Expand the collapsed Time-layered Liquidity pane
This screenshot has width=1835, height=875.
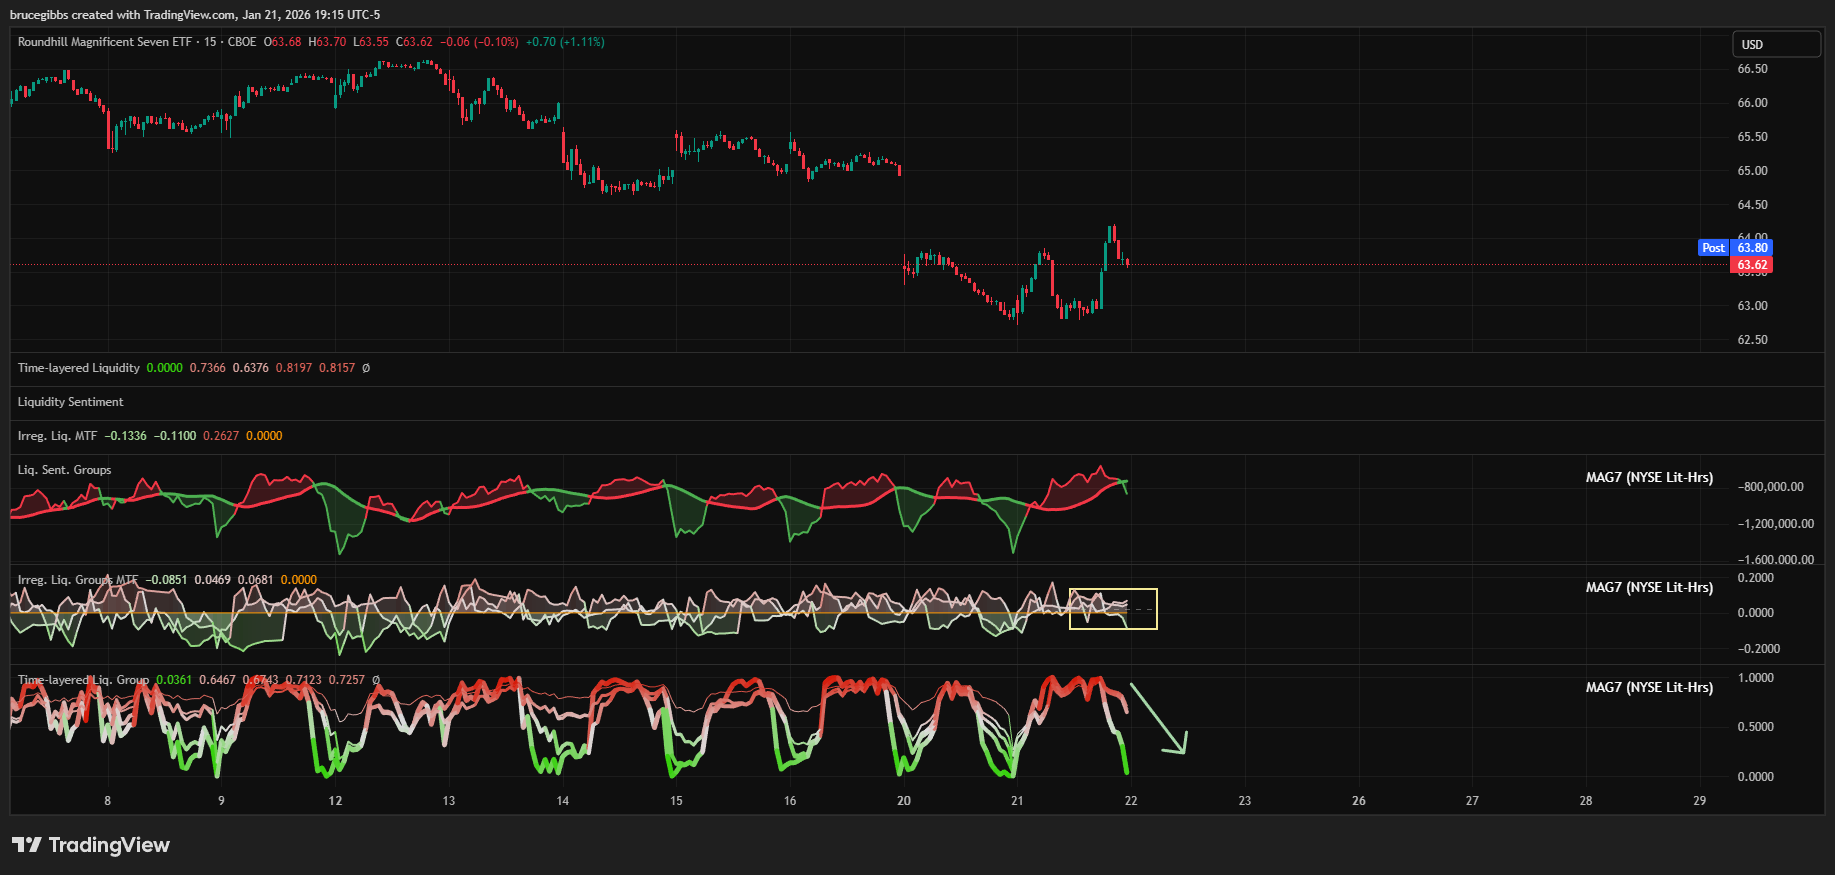click(78, 368)
